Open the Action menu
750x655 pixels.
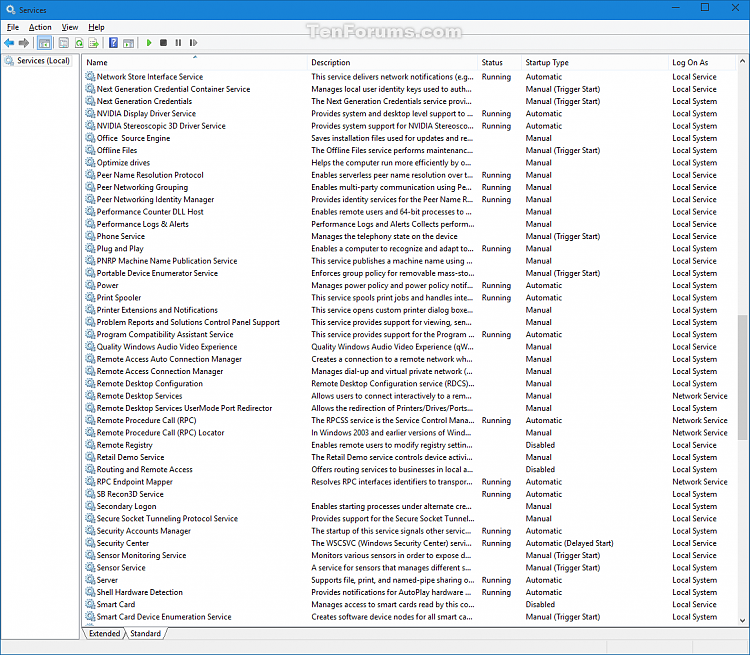click(40, 27)
